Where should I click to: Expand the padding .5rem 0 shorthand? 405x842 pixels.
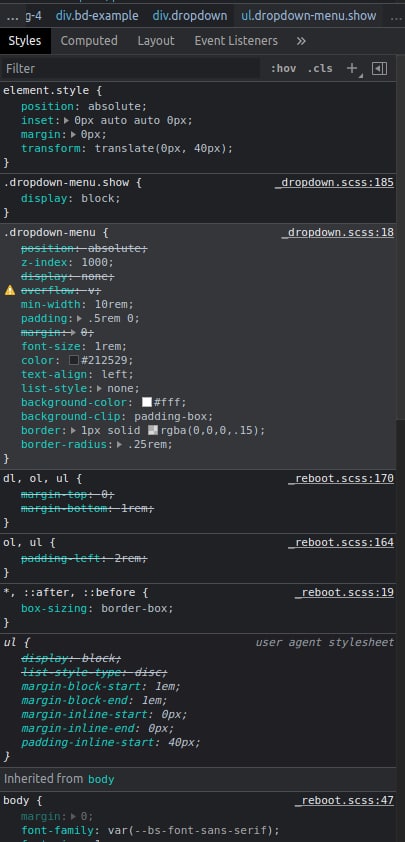[x=80, y=318]
